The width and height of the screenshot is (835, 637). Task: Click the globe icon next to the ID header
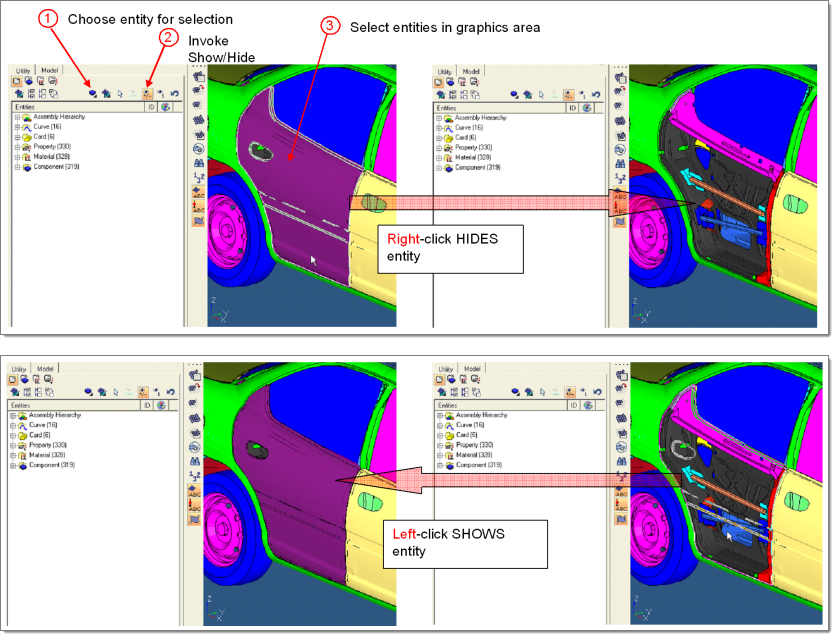click(x=166, y=107)
